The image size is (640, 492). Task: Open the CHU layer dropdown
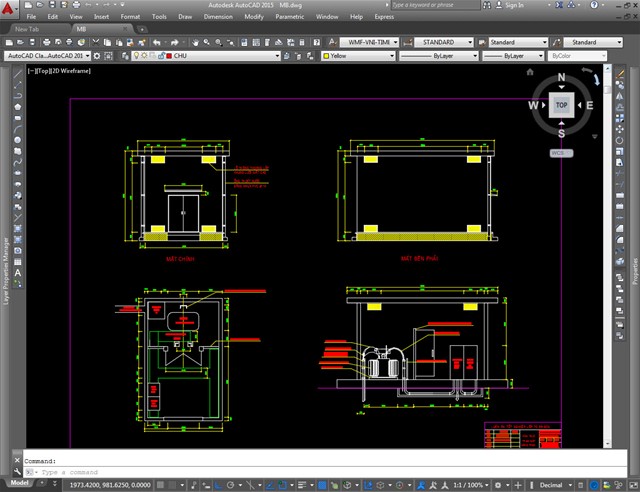pyautogui.click(x=206, y=56)
